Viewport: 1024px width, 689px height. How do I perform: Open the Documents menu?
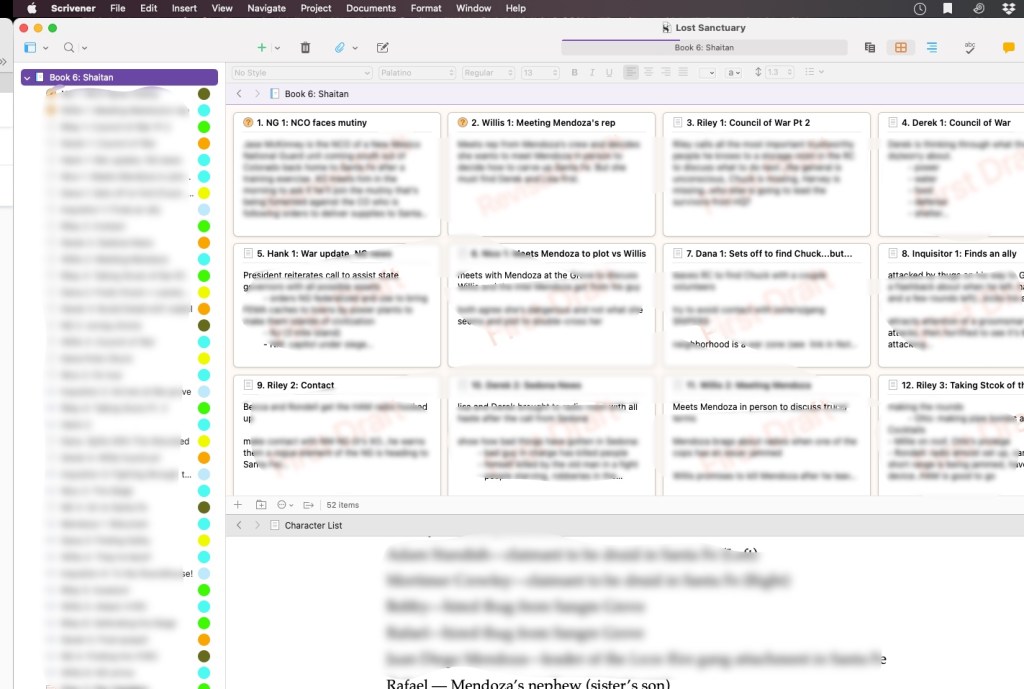(371, 8)
